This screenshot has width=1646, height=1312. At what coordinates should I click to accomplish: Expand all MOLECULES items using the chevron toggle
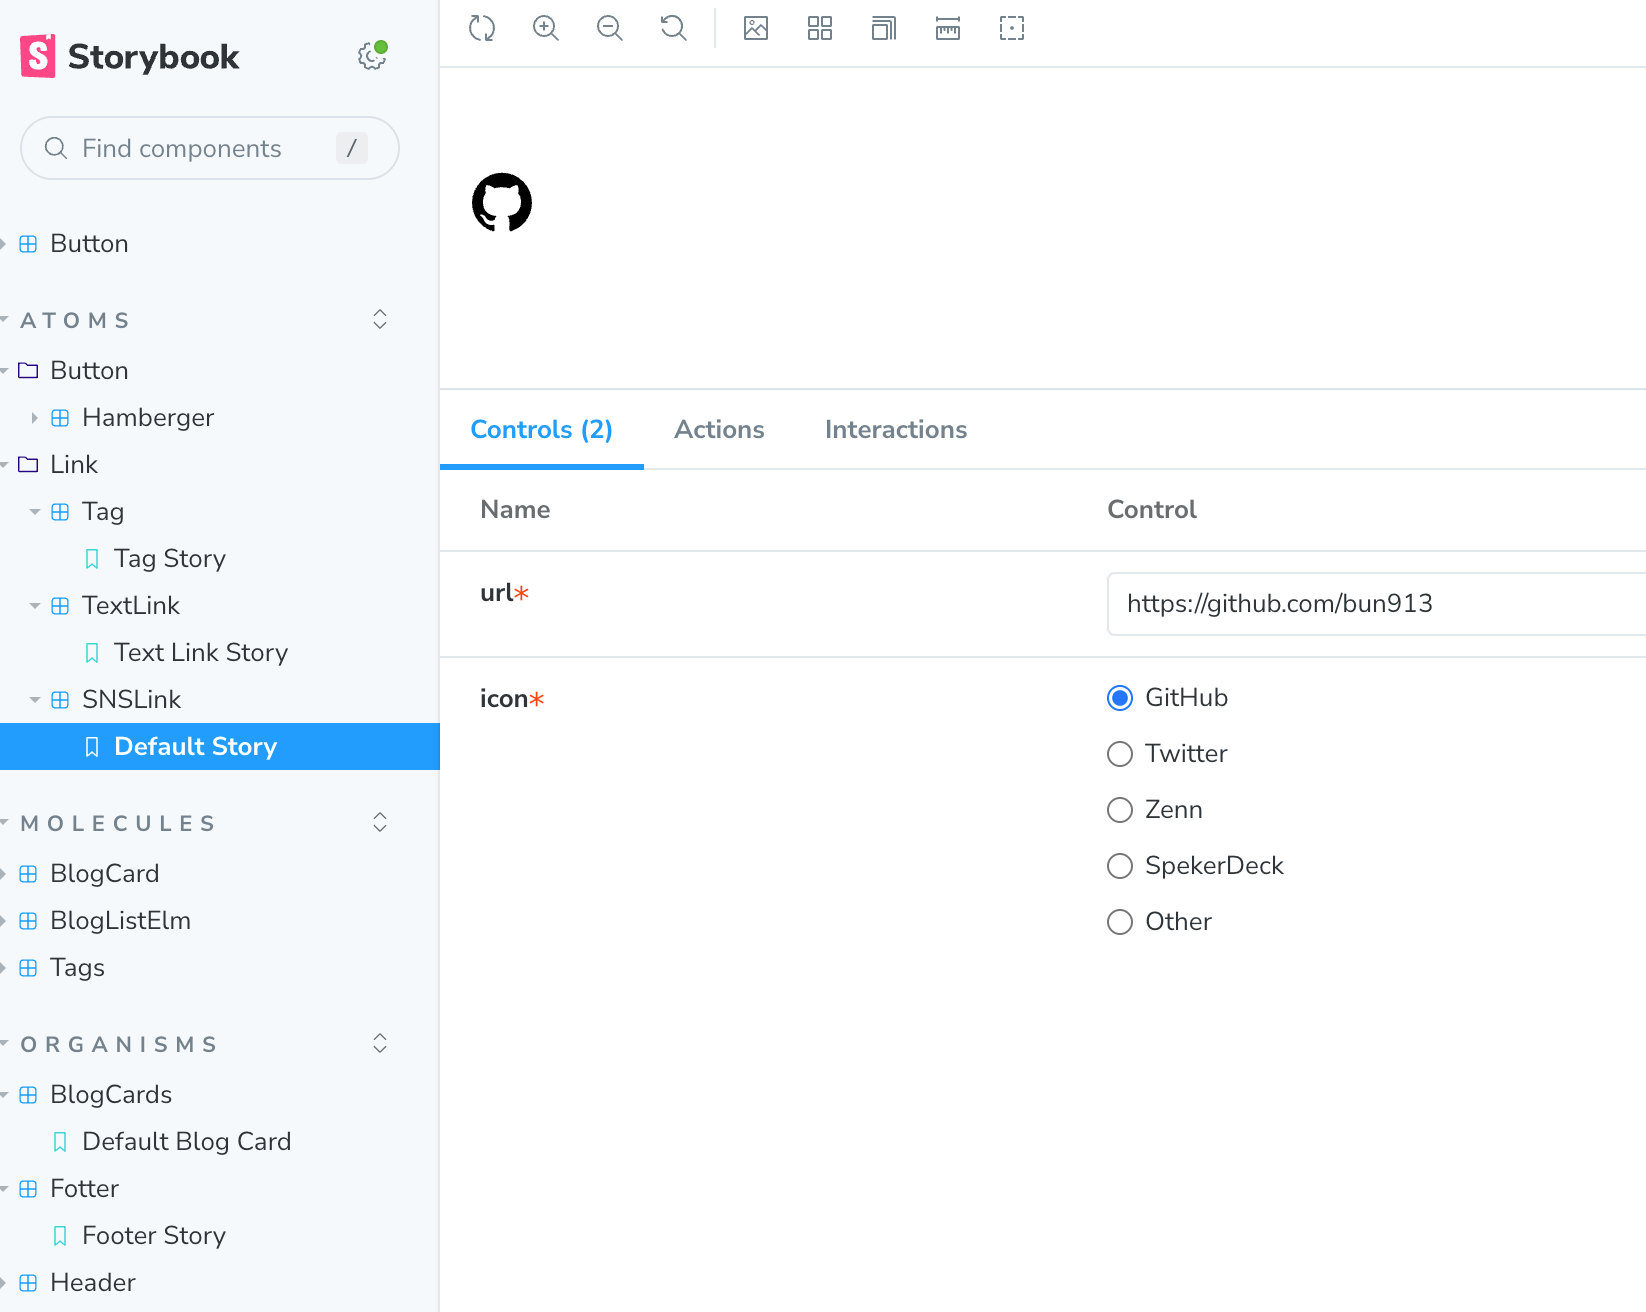click(x=380, y=823)
